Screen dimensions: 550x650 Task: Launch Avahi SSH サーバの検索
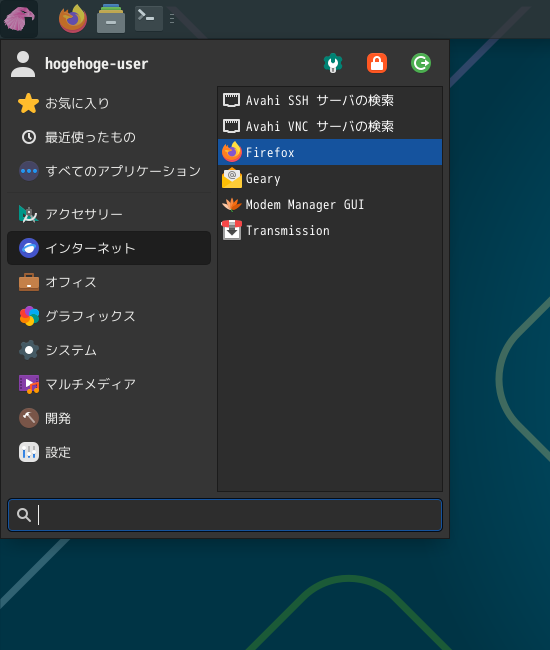[330, 100]
